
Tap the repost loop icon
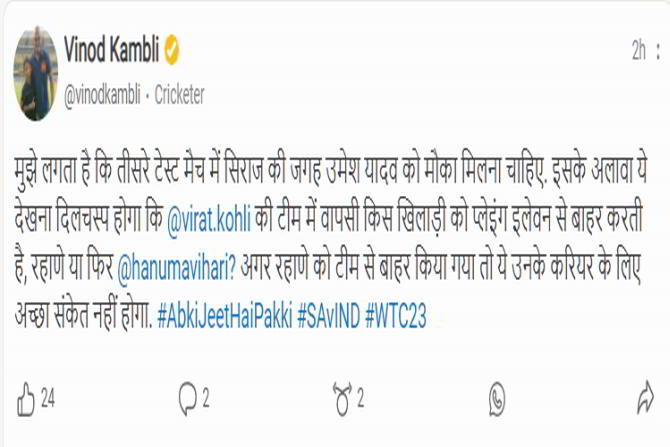click(342, 399)
